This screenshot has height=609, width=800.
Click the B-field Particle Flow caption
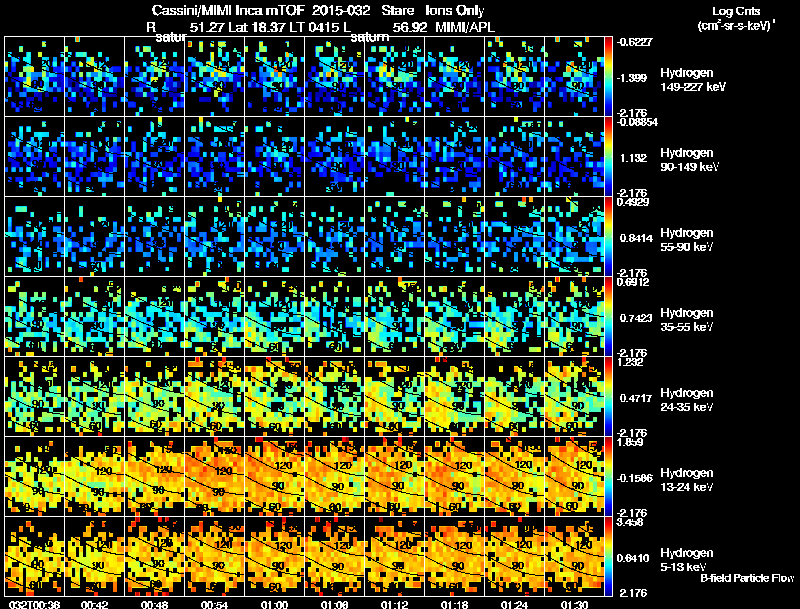pos(747,578)
